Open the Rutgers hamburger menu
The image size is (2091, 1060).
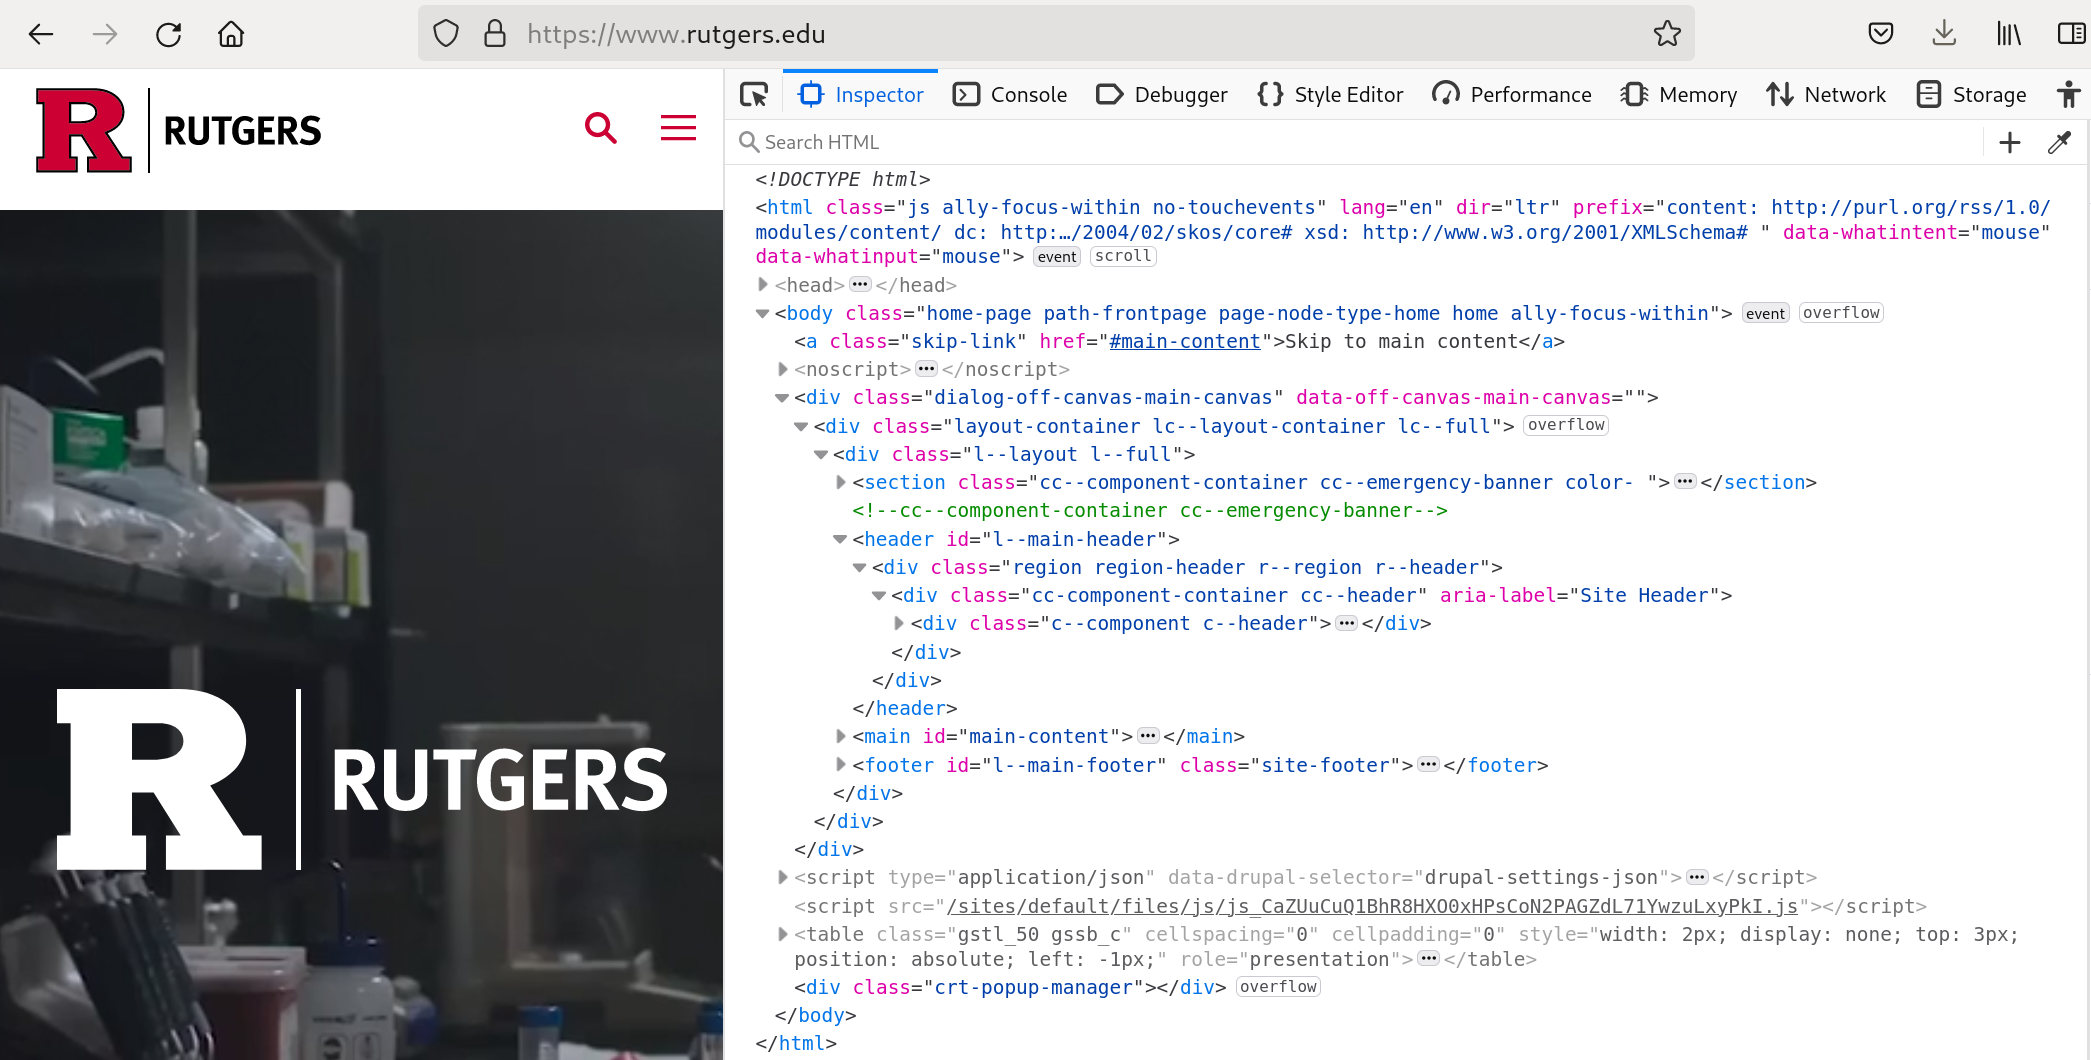point(678,128)
